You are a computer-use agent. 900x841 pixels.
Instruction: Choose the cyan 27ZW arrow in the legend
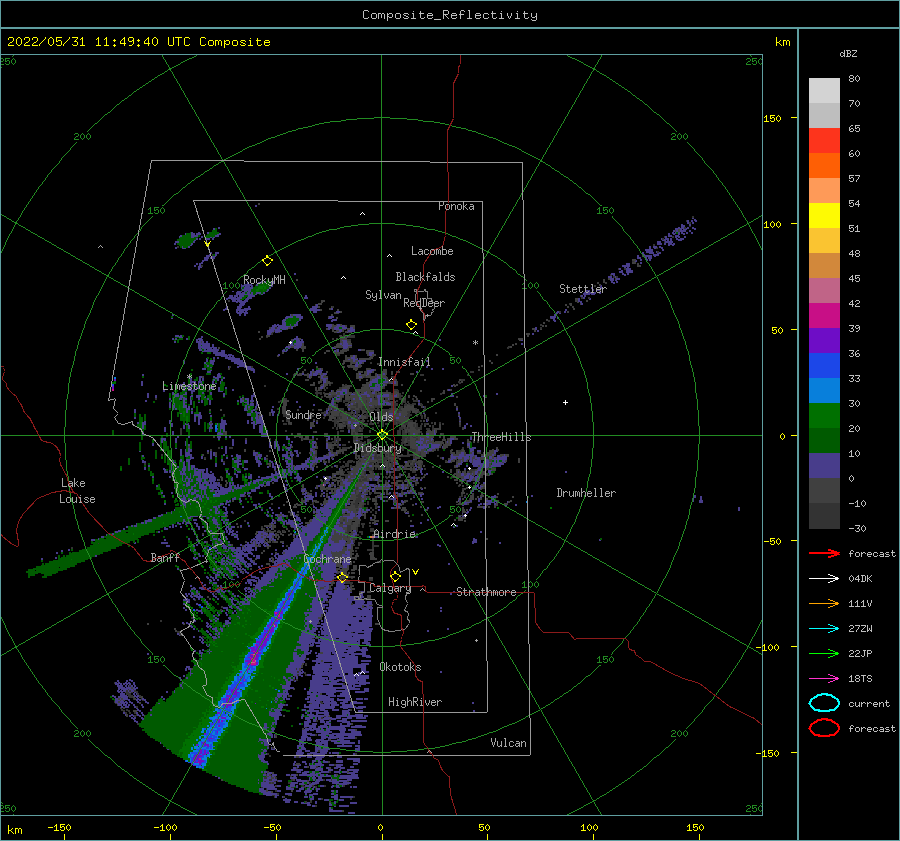[824, 629]
